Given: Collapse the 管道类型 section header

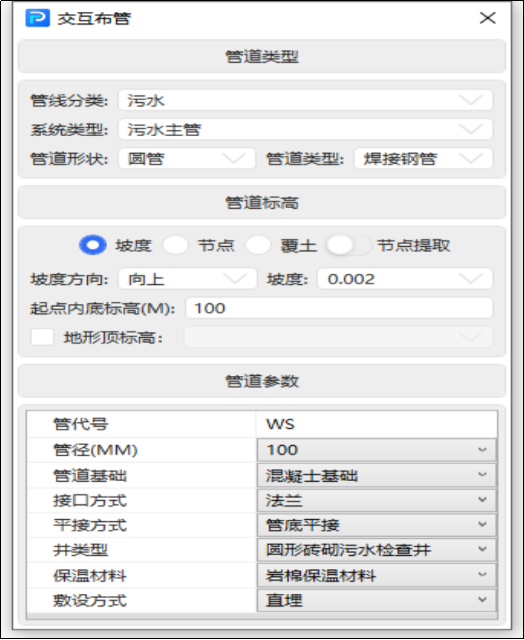Looking at the screenshot, I should [262, 56].
